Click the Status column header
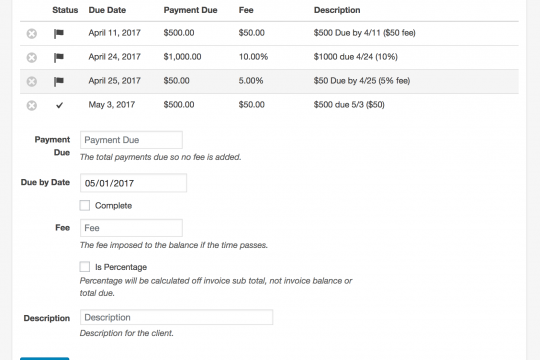The height and width of the screenshot is (360, 540). tap(65, 10)
